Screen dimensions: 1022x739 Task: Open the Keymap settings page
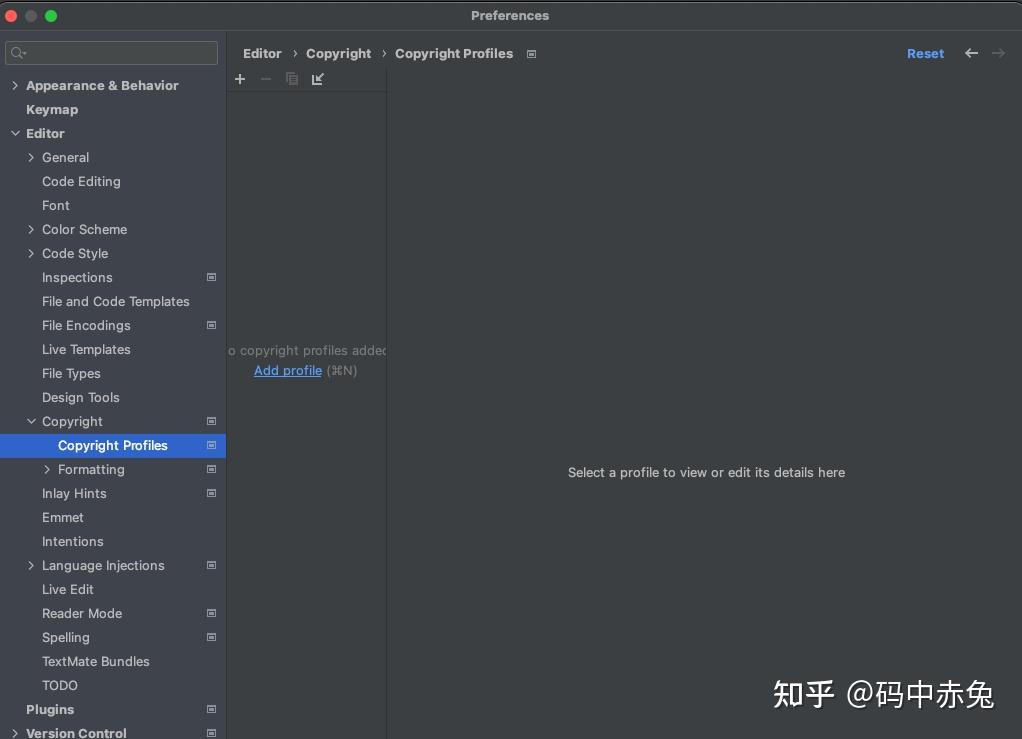[52, 109]
